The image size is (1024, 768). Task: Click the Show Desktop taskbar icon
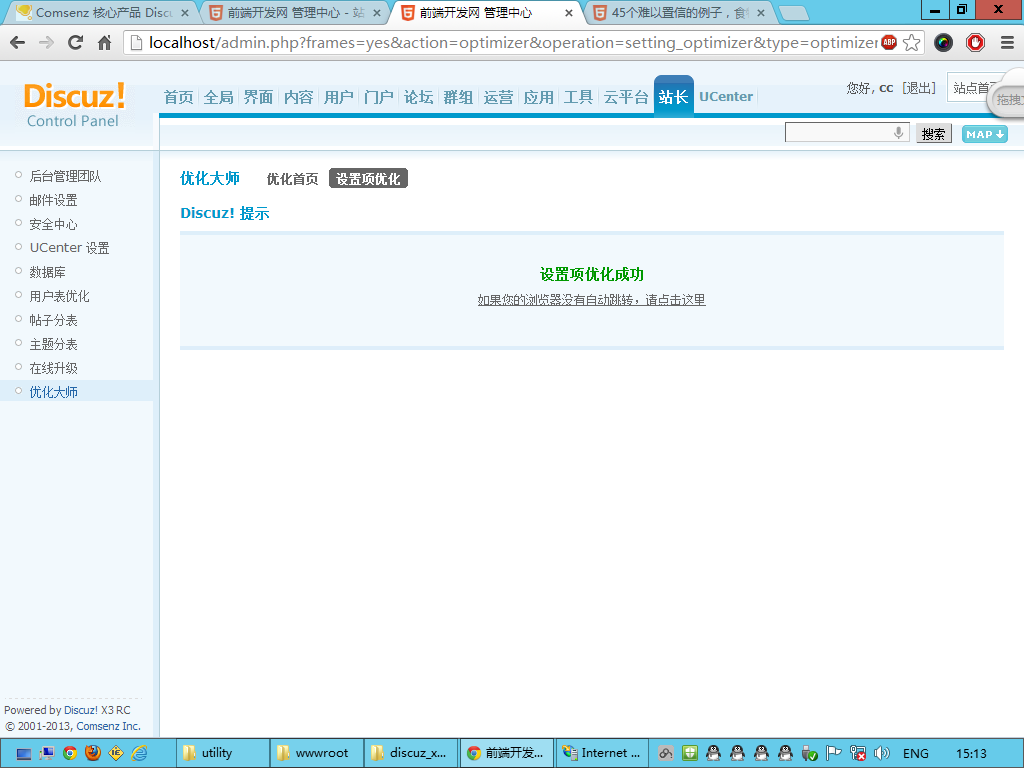click(x=24, y=754)
